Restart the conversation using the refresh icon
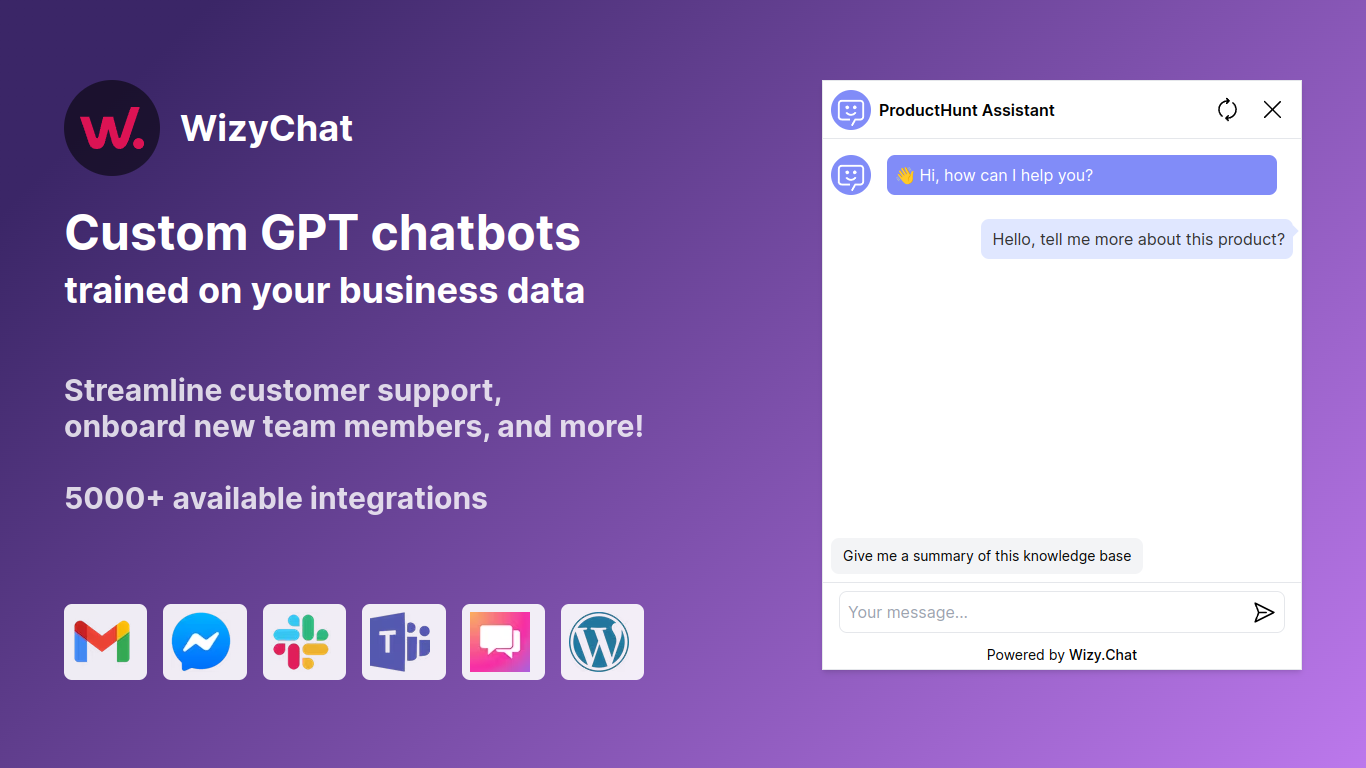 [1227, 110]
